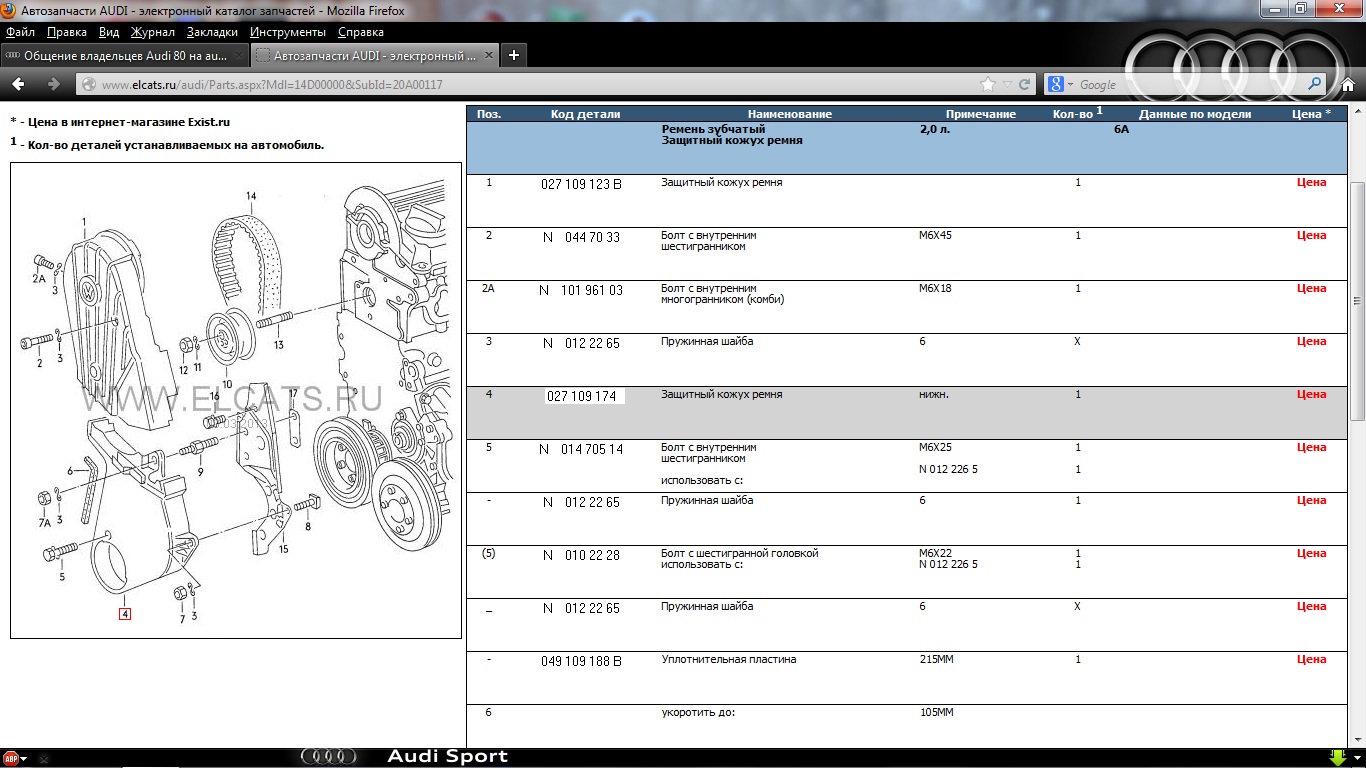Click the page's vertical scrollbar
Screen dimensions: 1366x768
(1357, 300)
